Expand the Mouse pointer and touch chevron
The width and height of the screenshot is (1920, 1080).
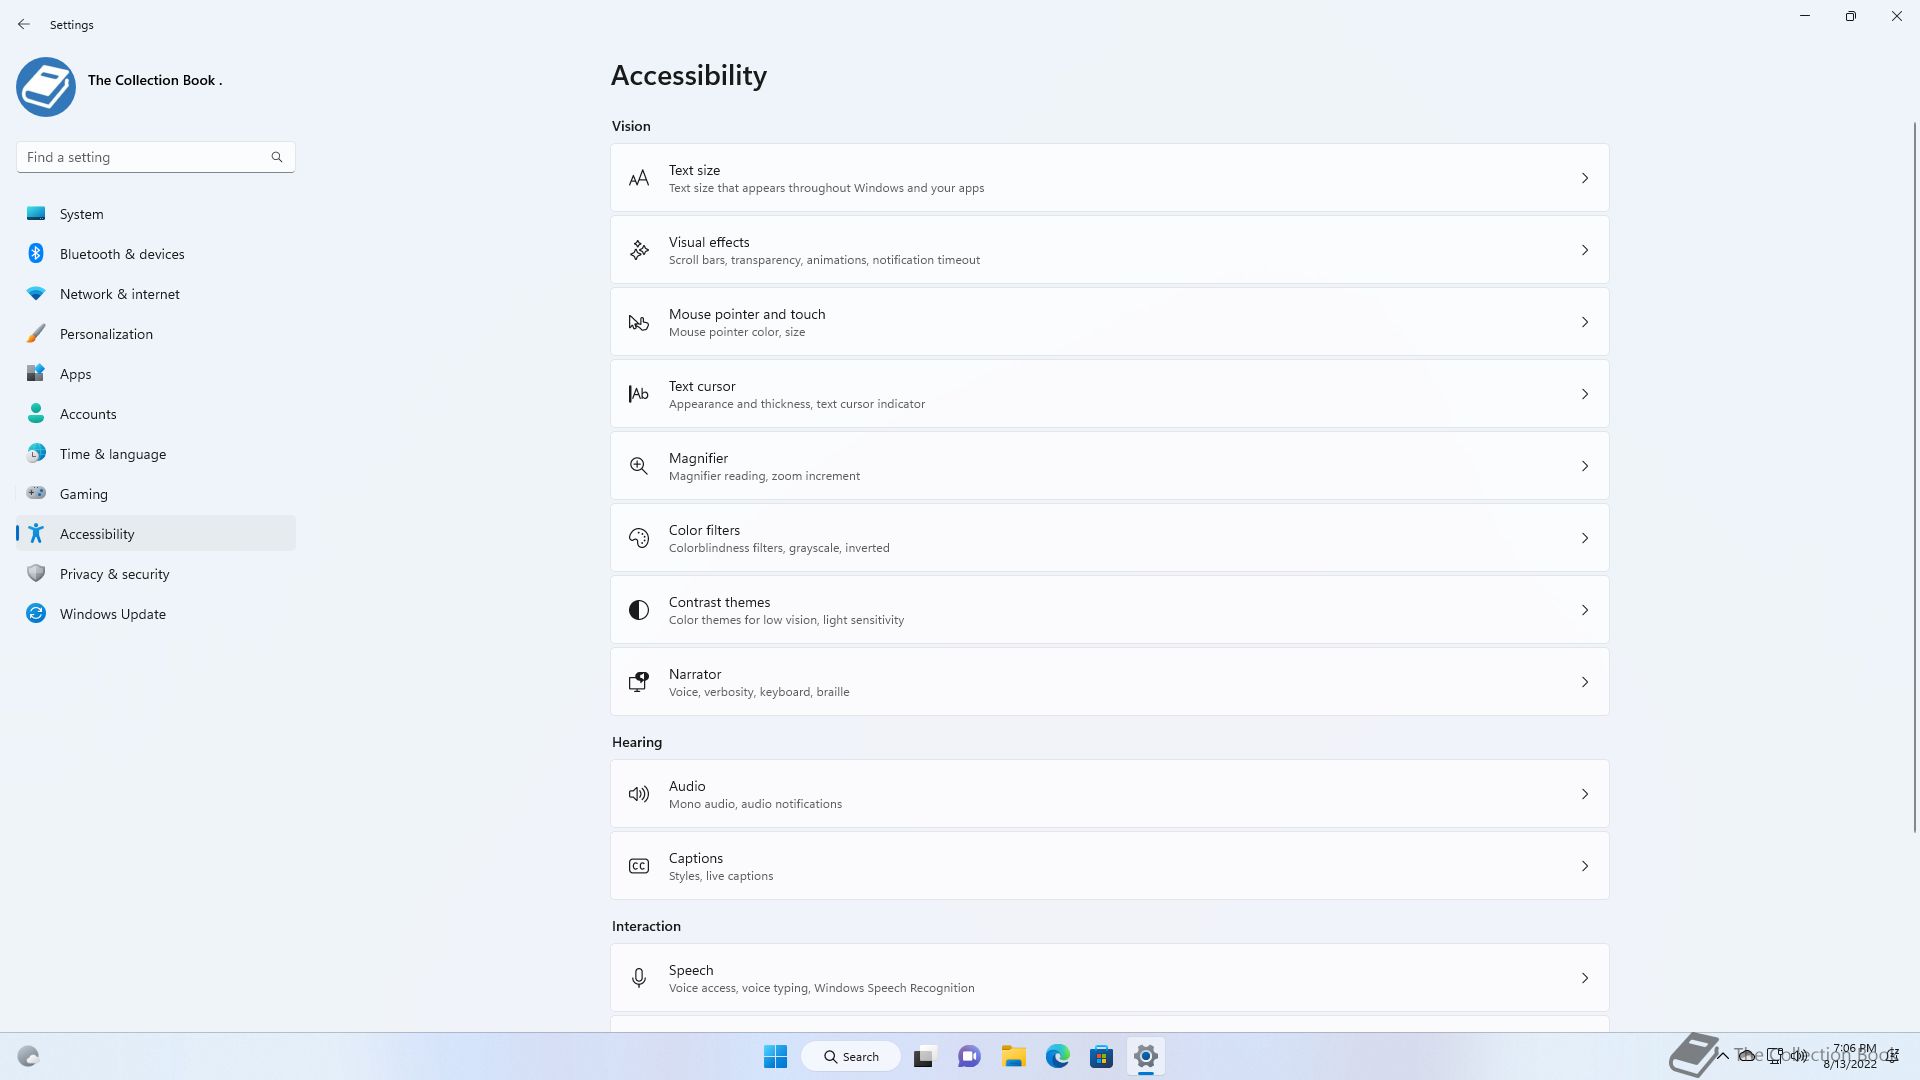tap(1585, 322)
